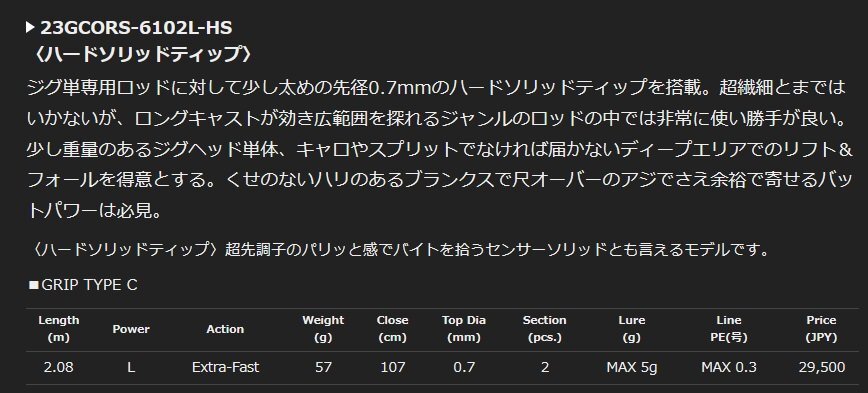Click the Weight (g) column header
868x393 pixels.
pyautogui.click(x=323, y=329)
